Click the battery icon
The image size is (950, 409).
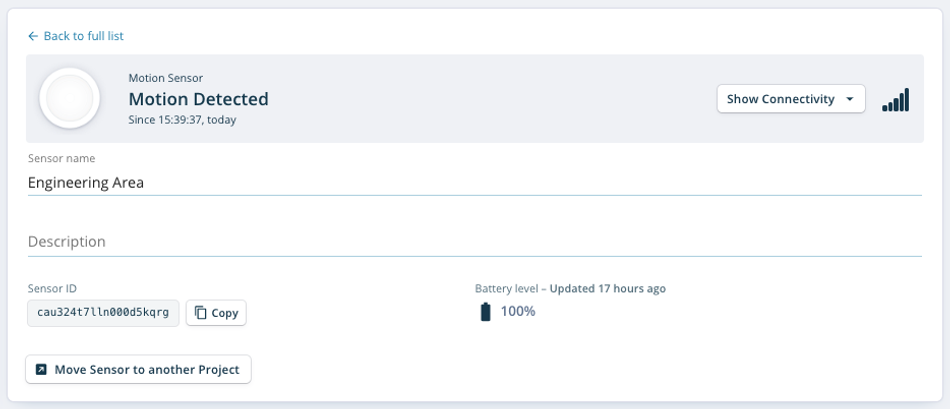click(x=485, y=312)
